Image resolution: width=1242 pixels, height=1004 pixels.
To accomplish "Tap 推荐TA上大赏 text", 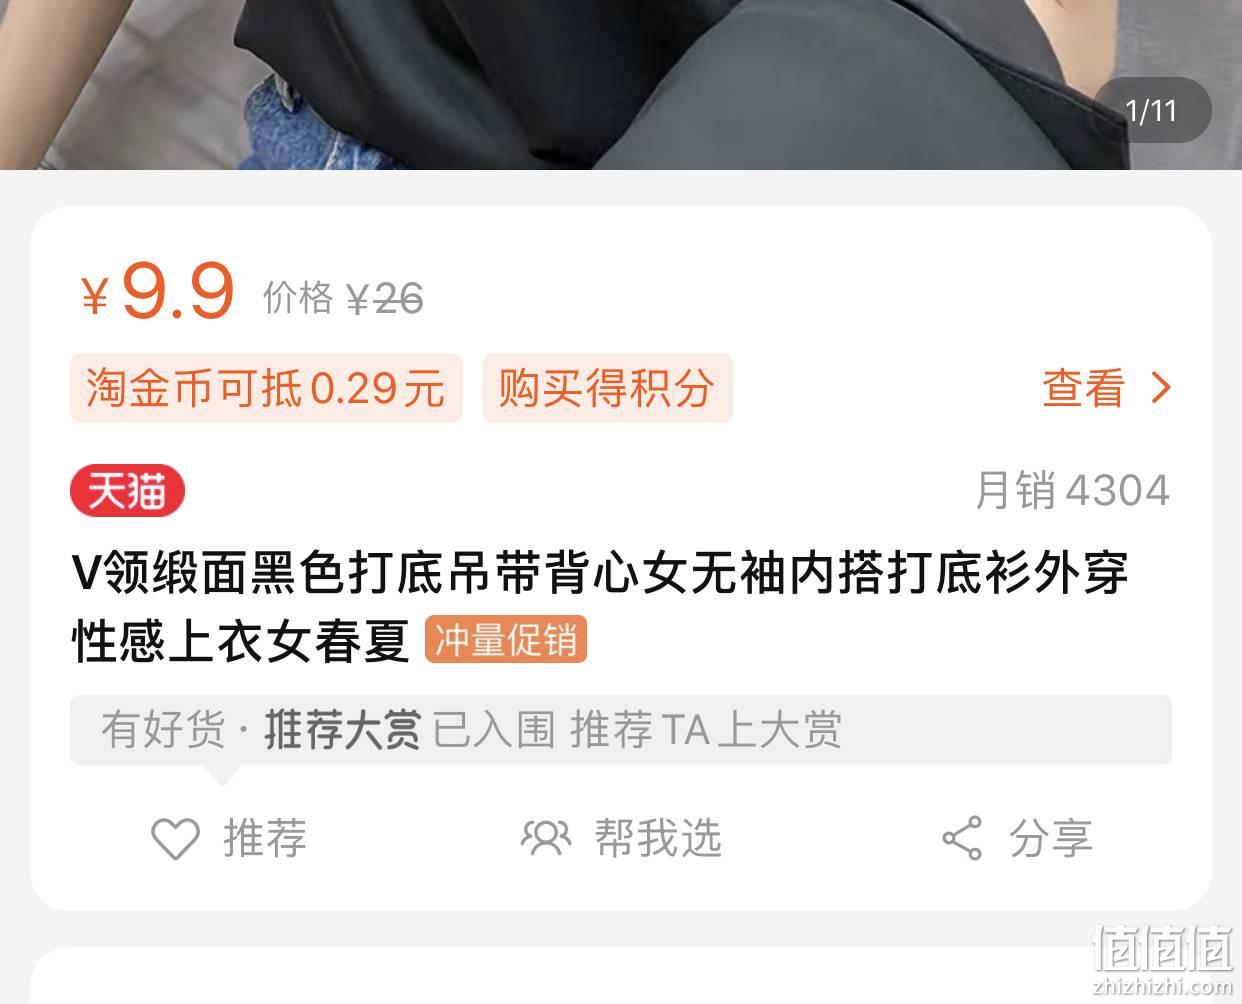I will pos(706,730).
